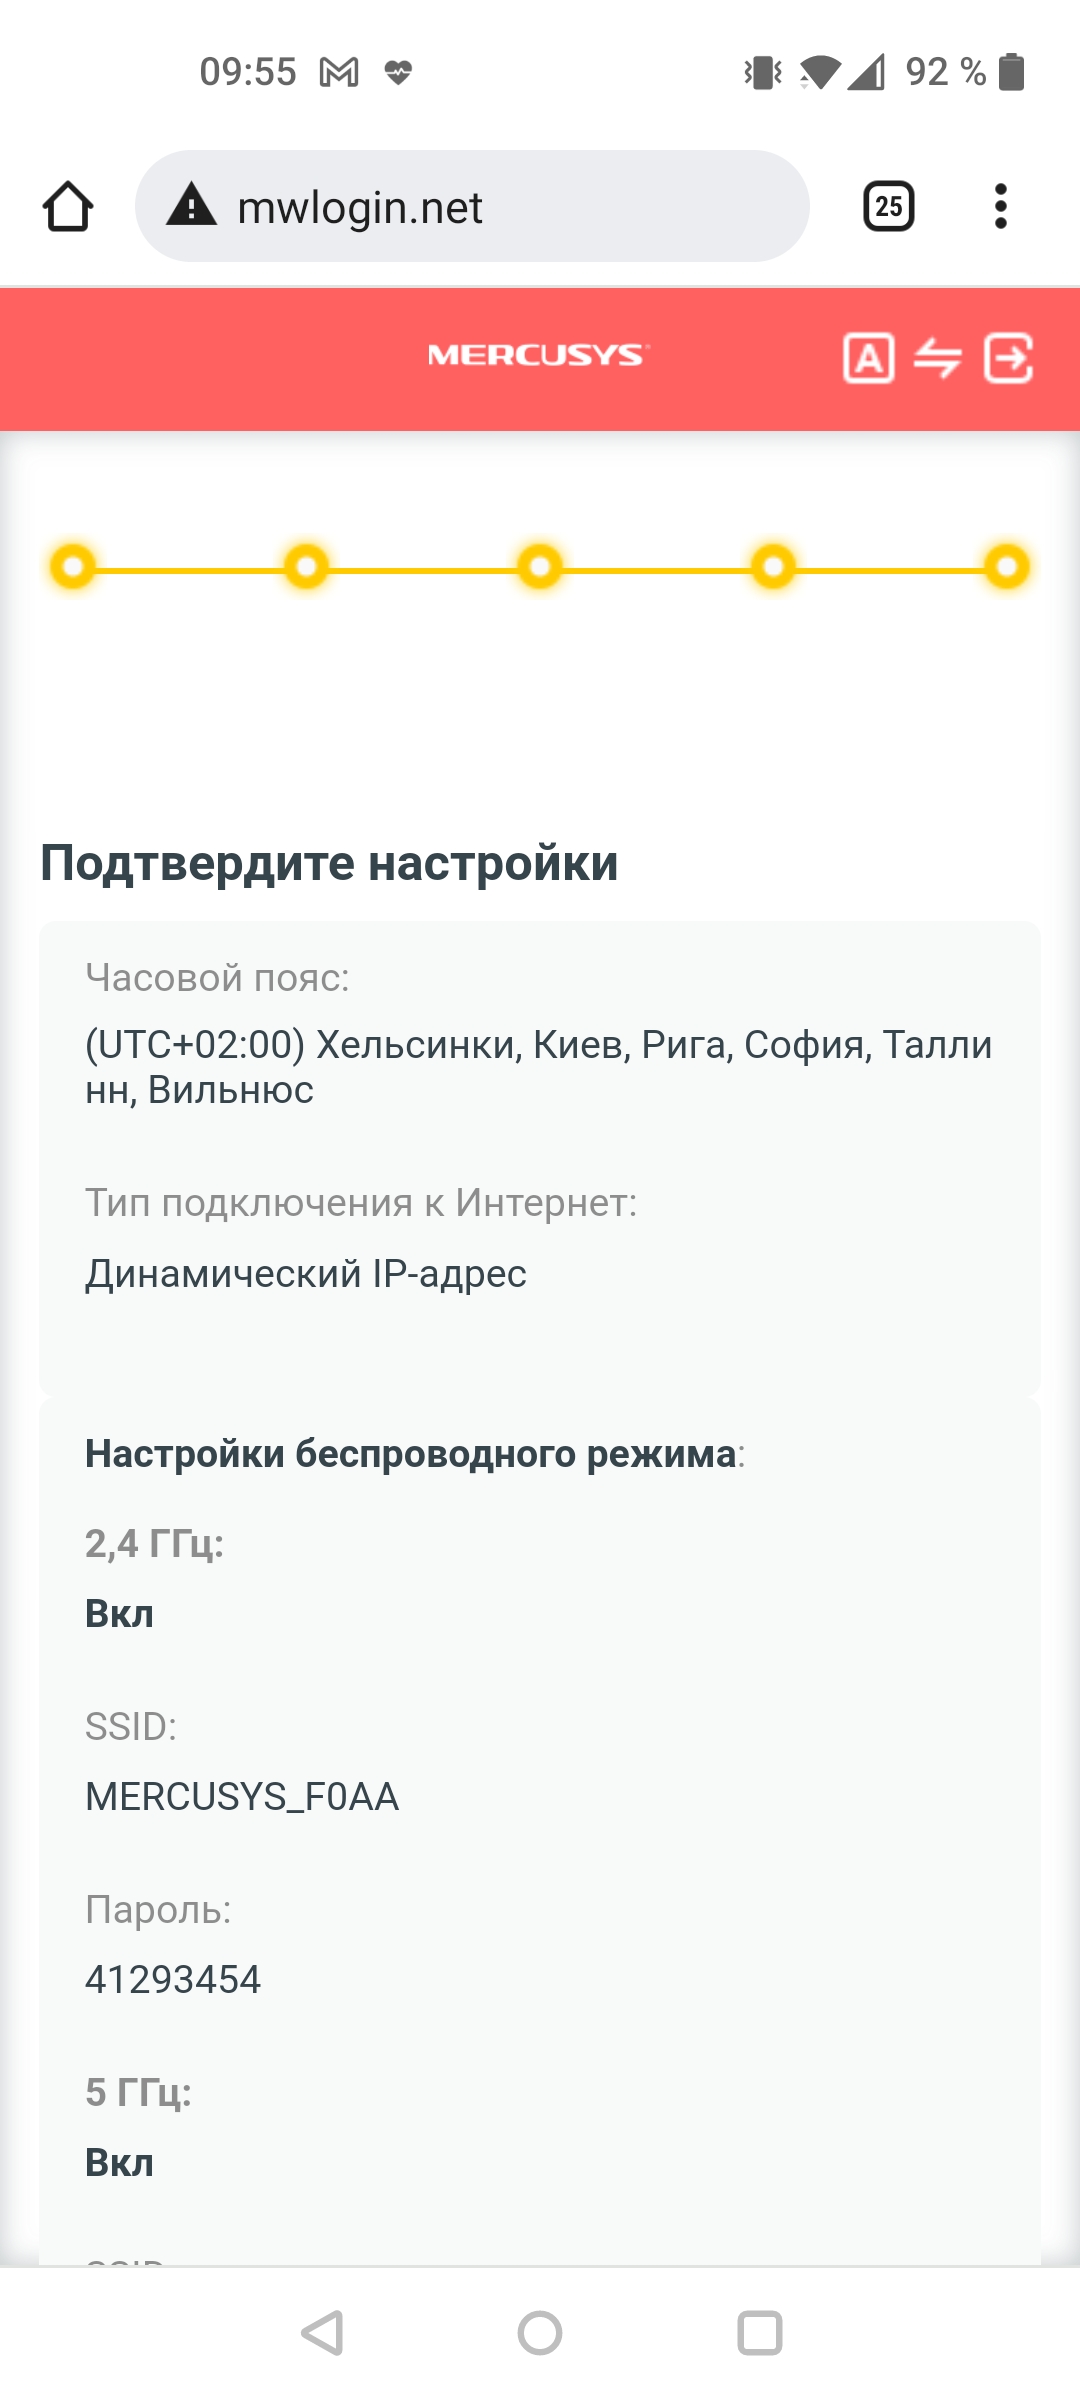Click the last step dot in progress bar
The image size is (1080, 2400).
tap(1007, 567)
